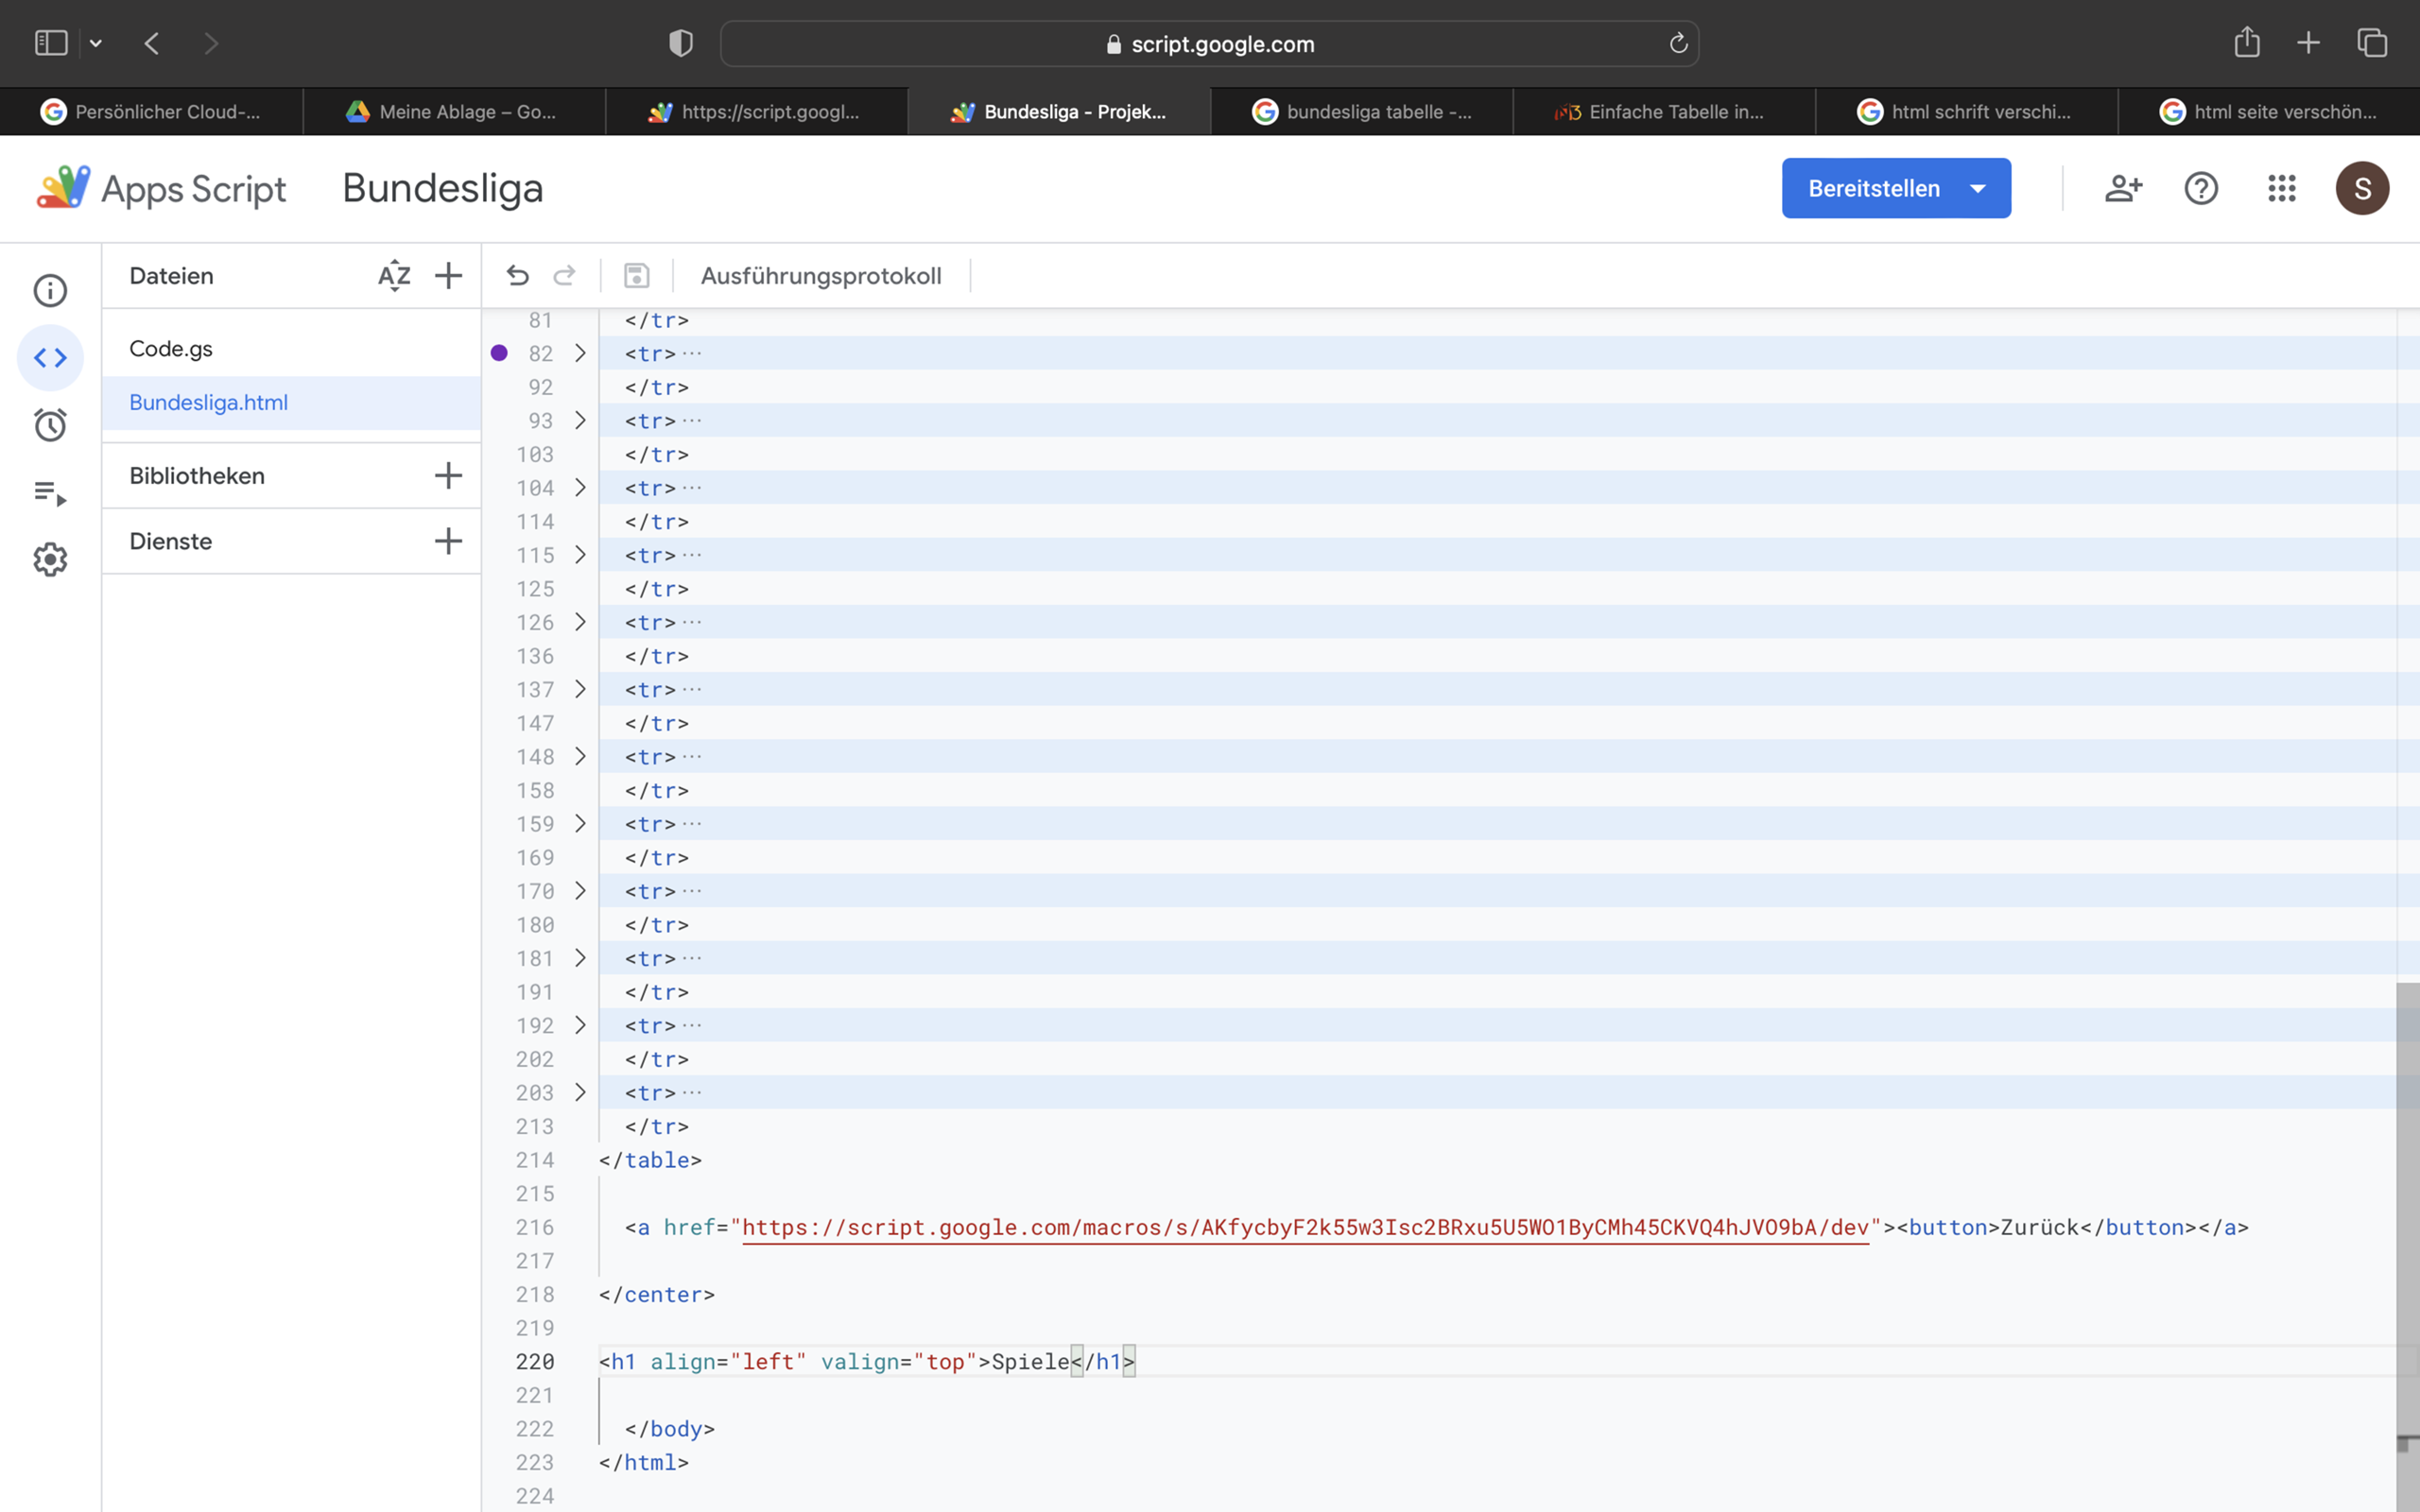The width and height of the screenshot is (2420, 1512).
Task: Open the 'bundesliga tabelle' browser tab
Action: tap(1363, 111)
